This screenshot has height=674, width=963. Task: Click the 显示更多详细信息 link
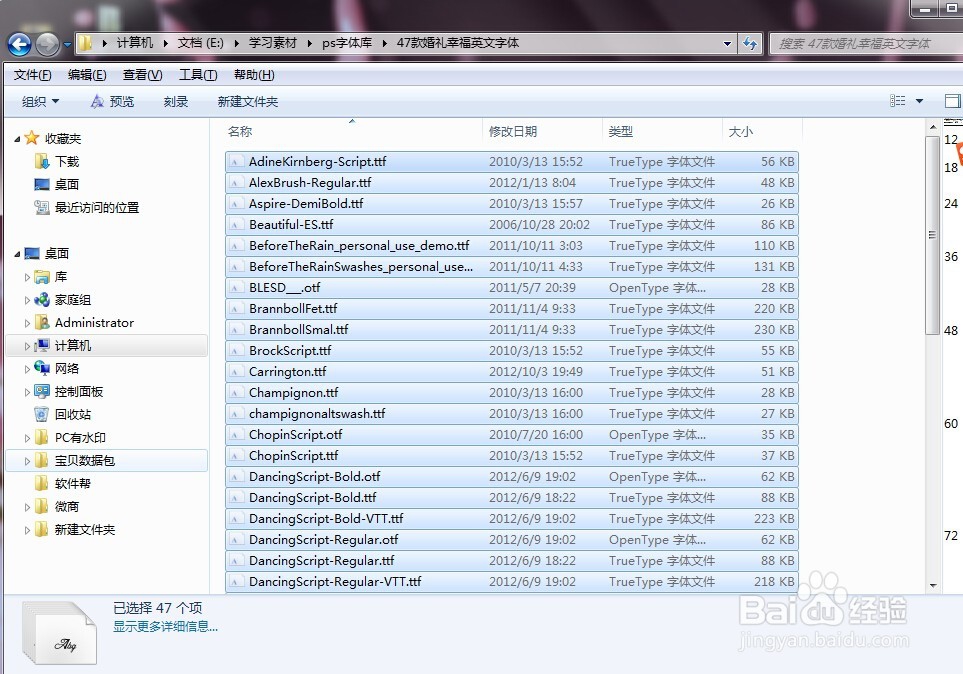pos(166,626)
